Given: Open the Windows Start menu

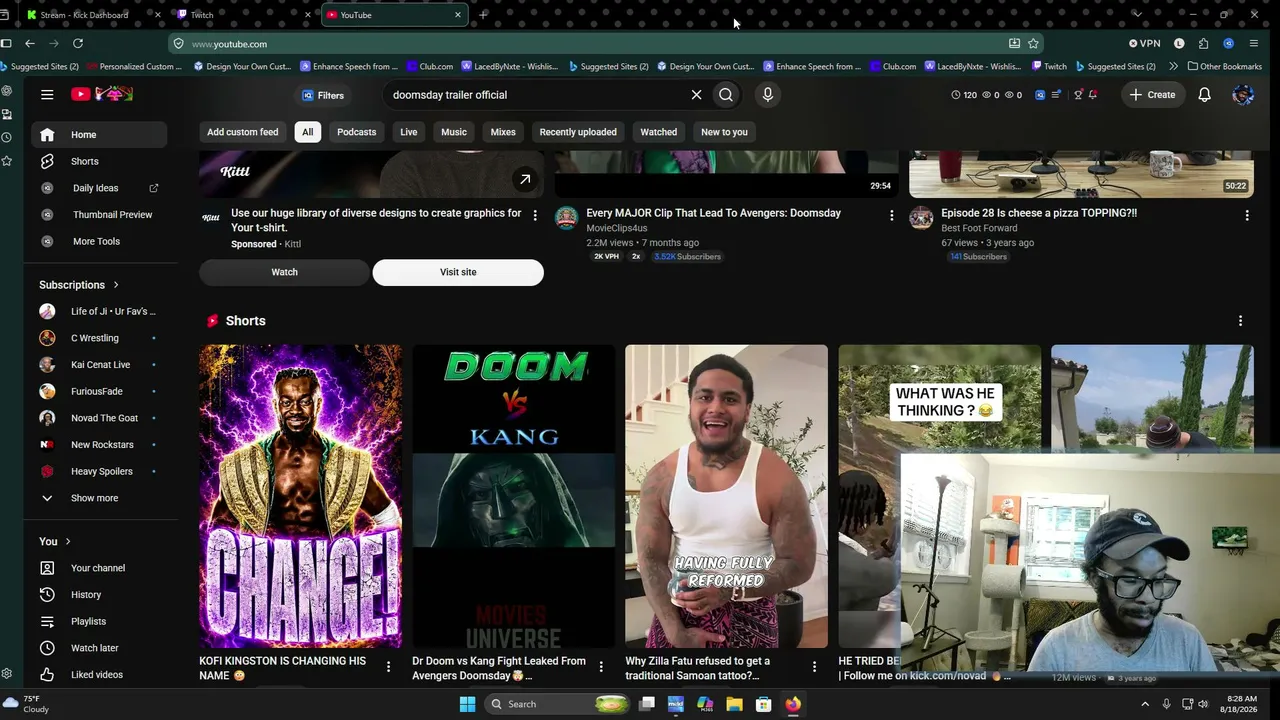Looking at the screenshot, I should [467, 704].
